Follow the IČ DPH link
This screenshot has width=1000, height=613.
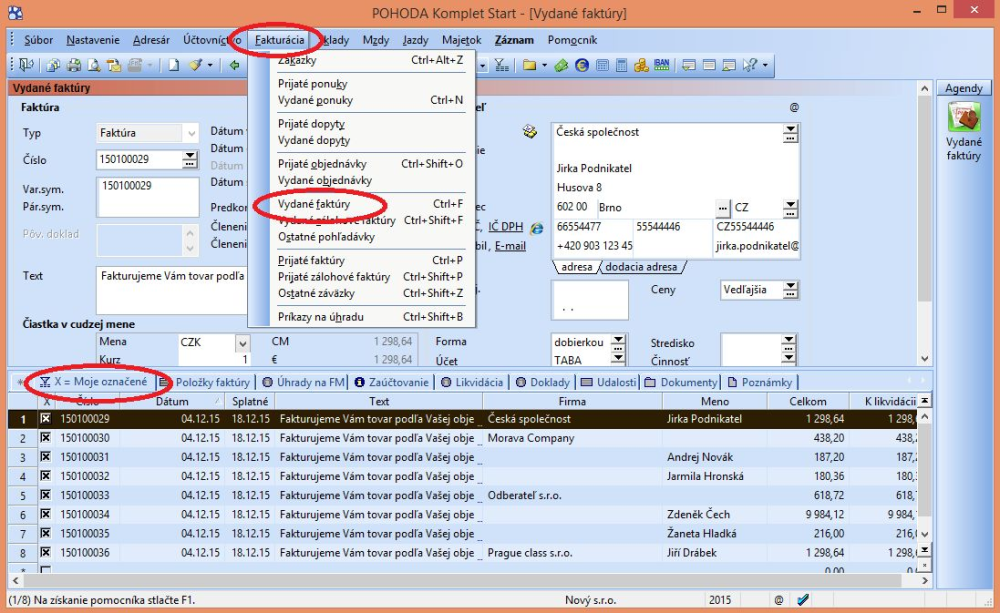(506, 226)
